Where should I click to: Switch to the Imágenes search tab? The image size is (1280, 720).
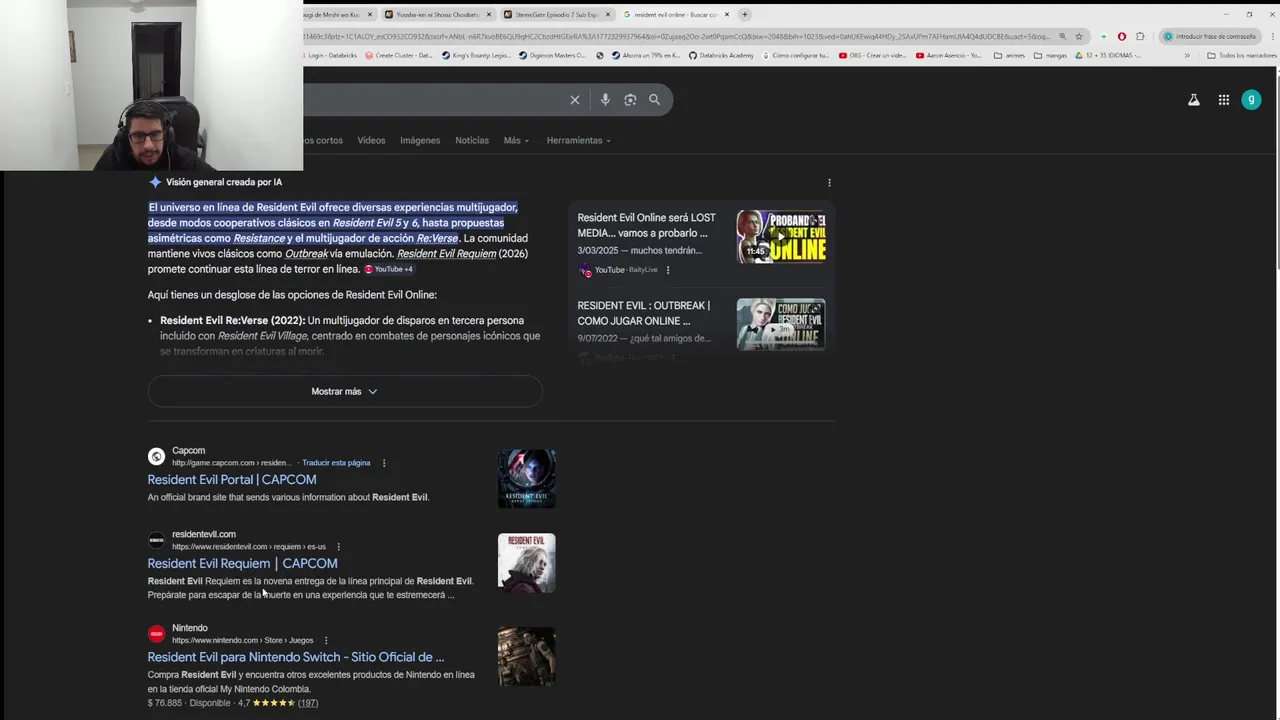click(420, 141)
